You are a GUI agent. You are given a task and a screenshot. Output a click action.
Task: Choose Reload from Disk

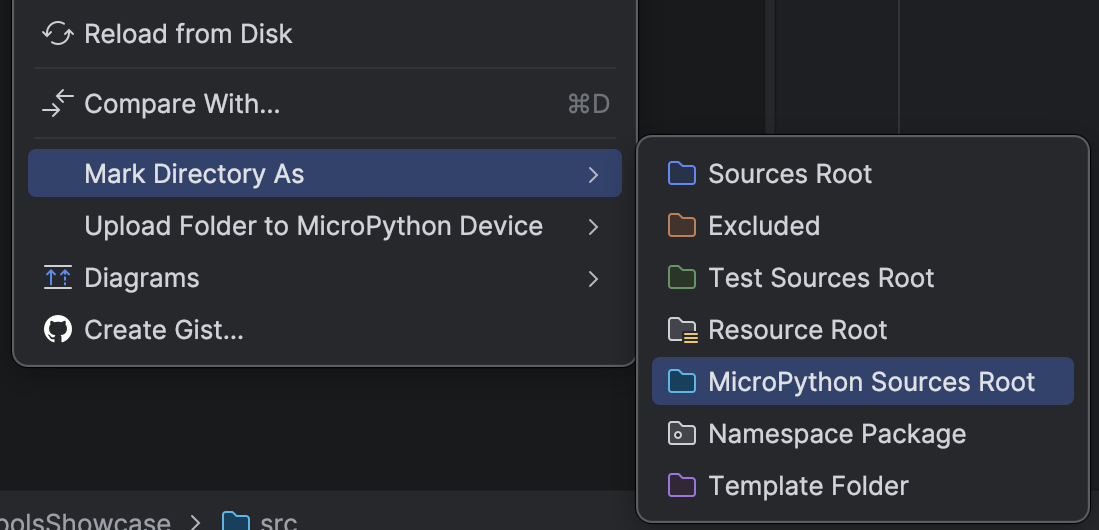click(325, 34)
